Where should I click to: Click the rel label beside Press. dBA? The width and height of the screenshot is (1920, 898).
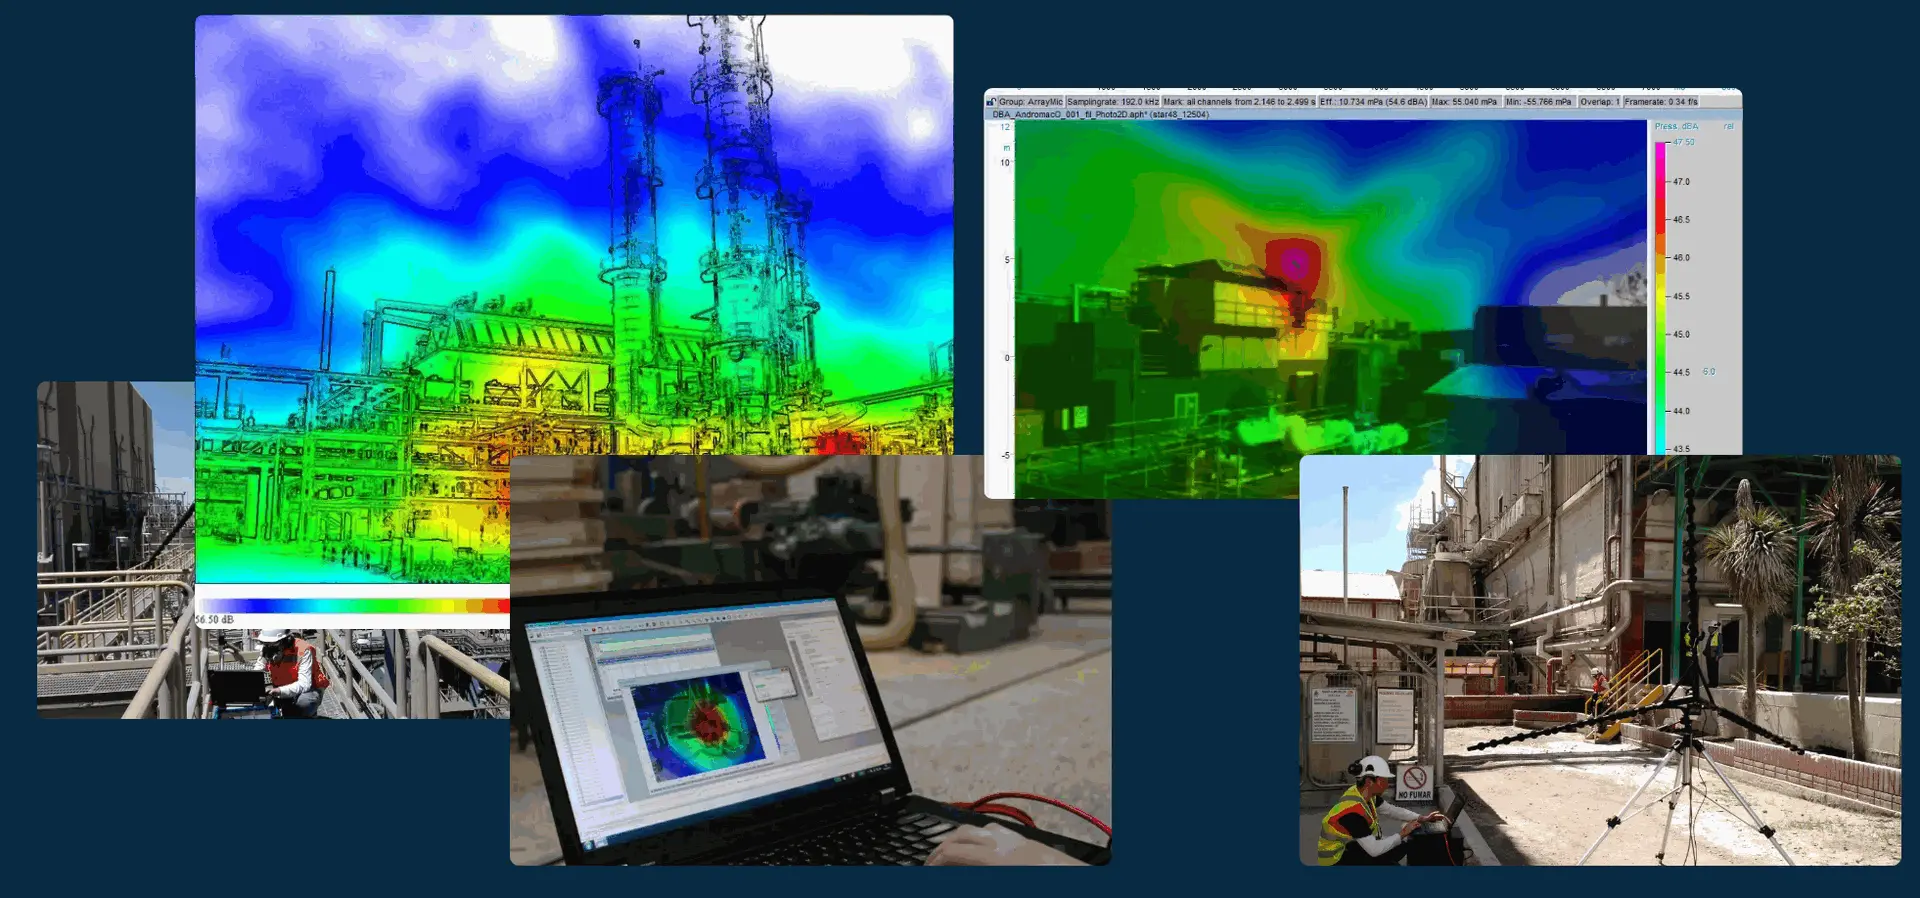1728,127
